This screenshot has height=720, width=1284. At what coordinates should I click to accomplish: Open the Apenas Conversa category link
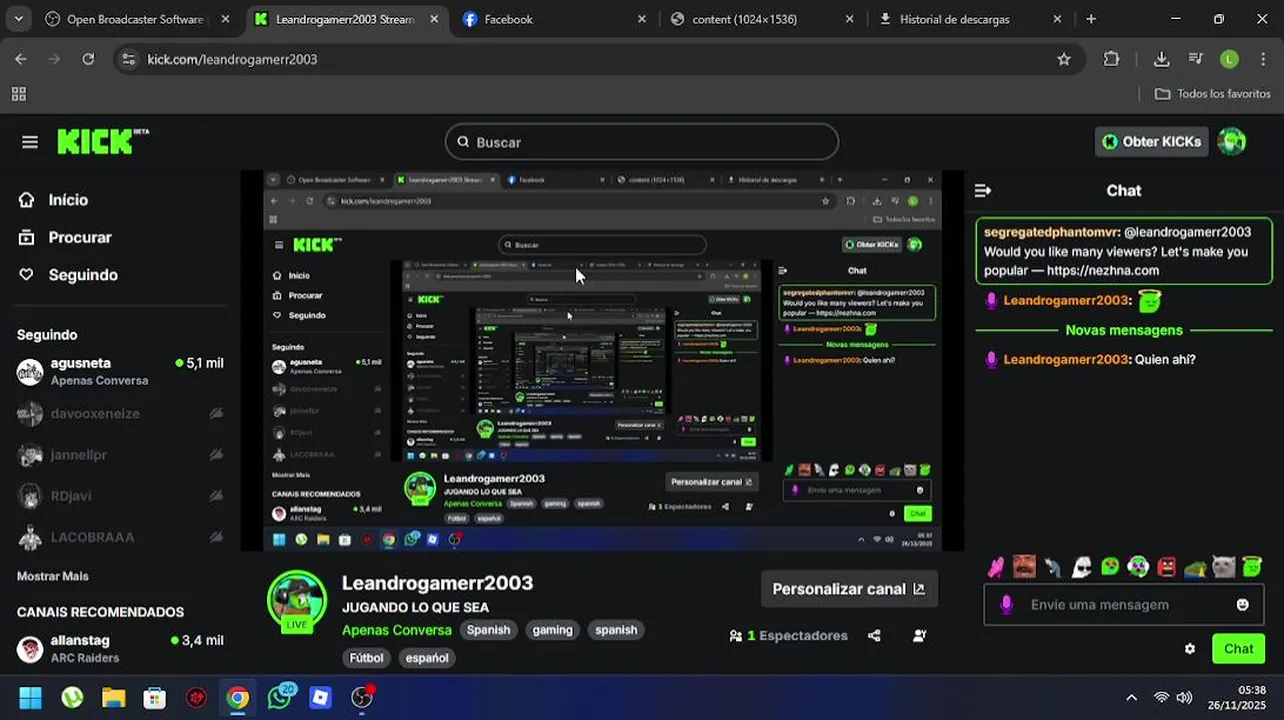pyautogui.click(x=397, y=630)
